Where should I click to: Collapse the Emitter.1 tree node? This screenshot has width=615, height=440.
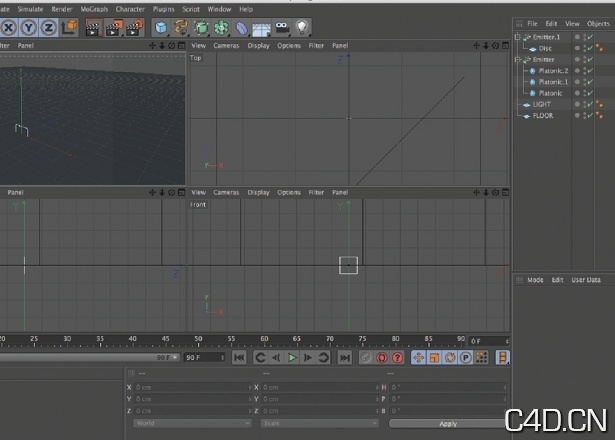pos(517,37)
